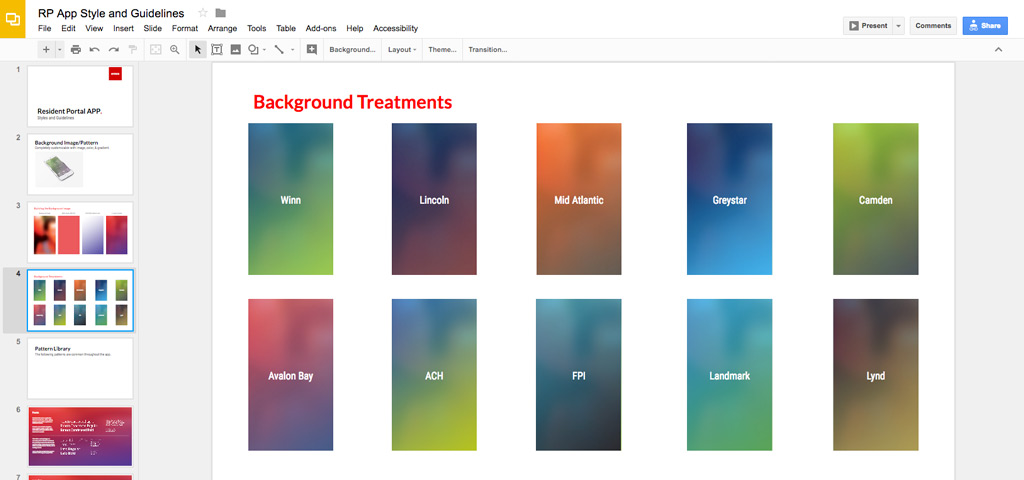Viewport: 1024px width, 480px height.
Task: Open the View menu
Action: pos(94,29)
